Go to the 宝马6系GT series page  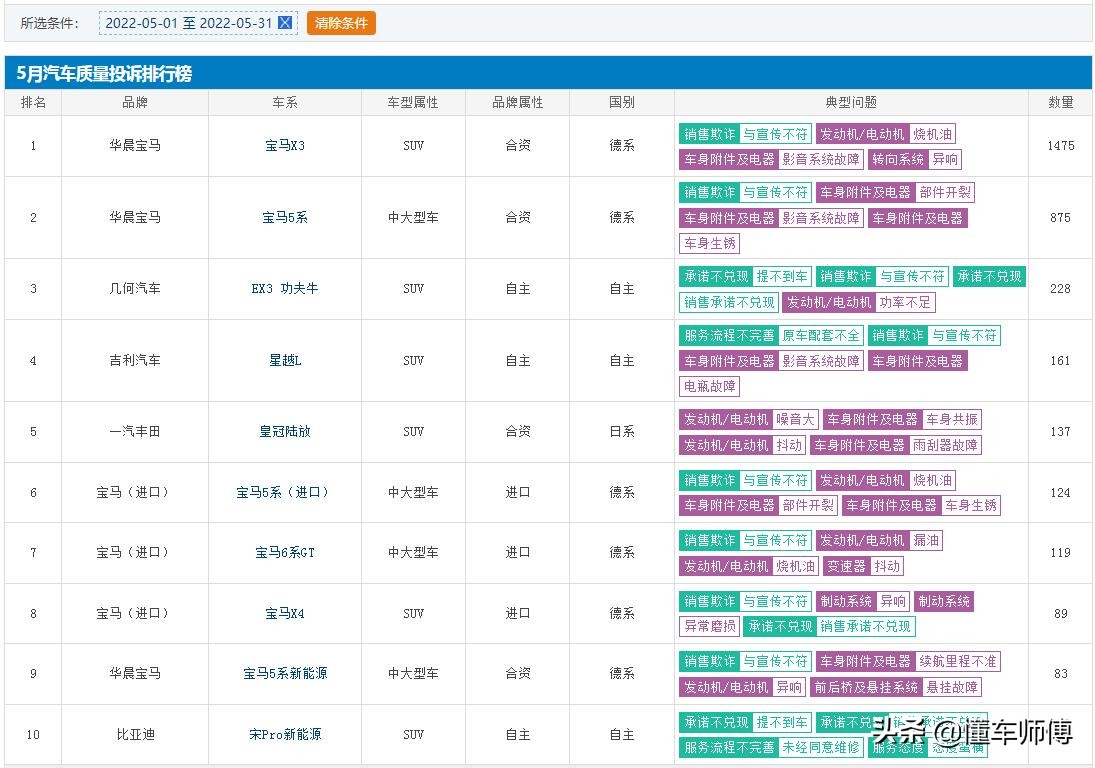(285, 553)
